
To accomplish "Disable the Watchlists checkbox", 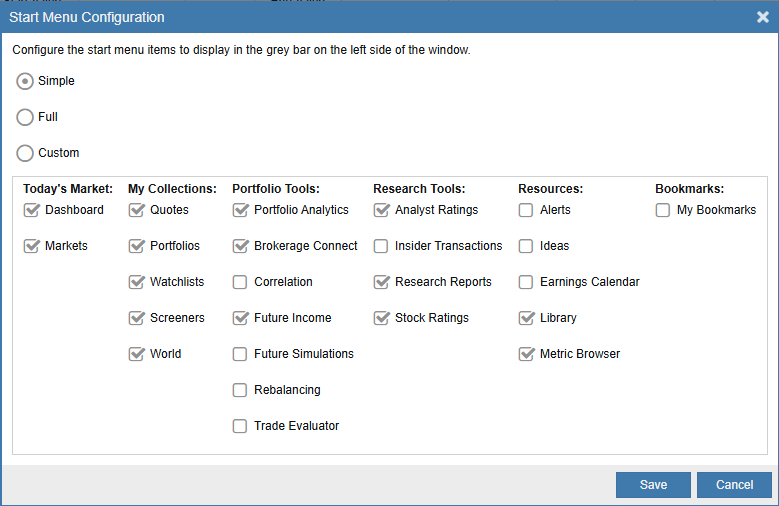I will coord(136,282).
